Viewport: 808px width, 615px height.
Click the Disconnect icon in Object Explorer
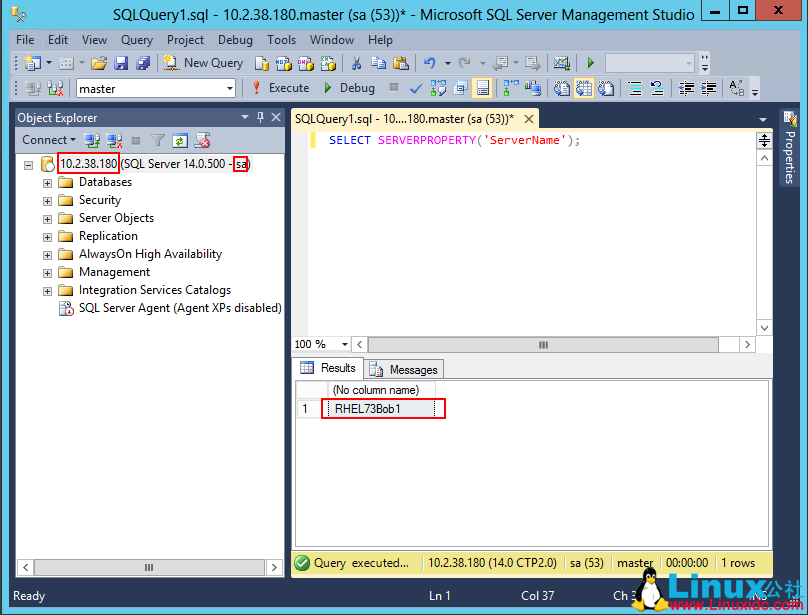point(113,140)
